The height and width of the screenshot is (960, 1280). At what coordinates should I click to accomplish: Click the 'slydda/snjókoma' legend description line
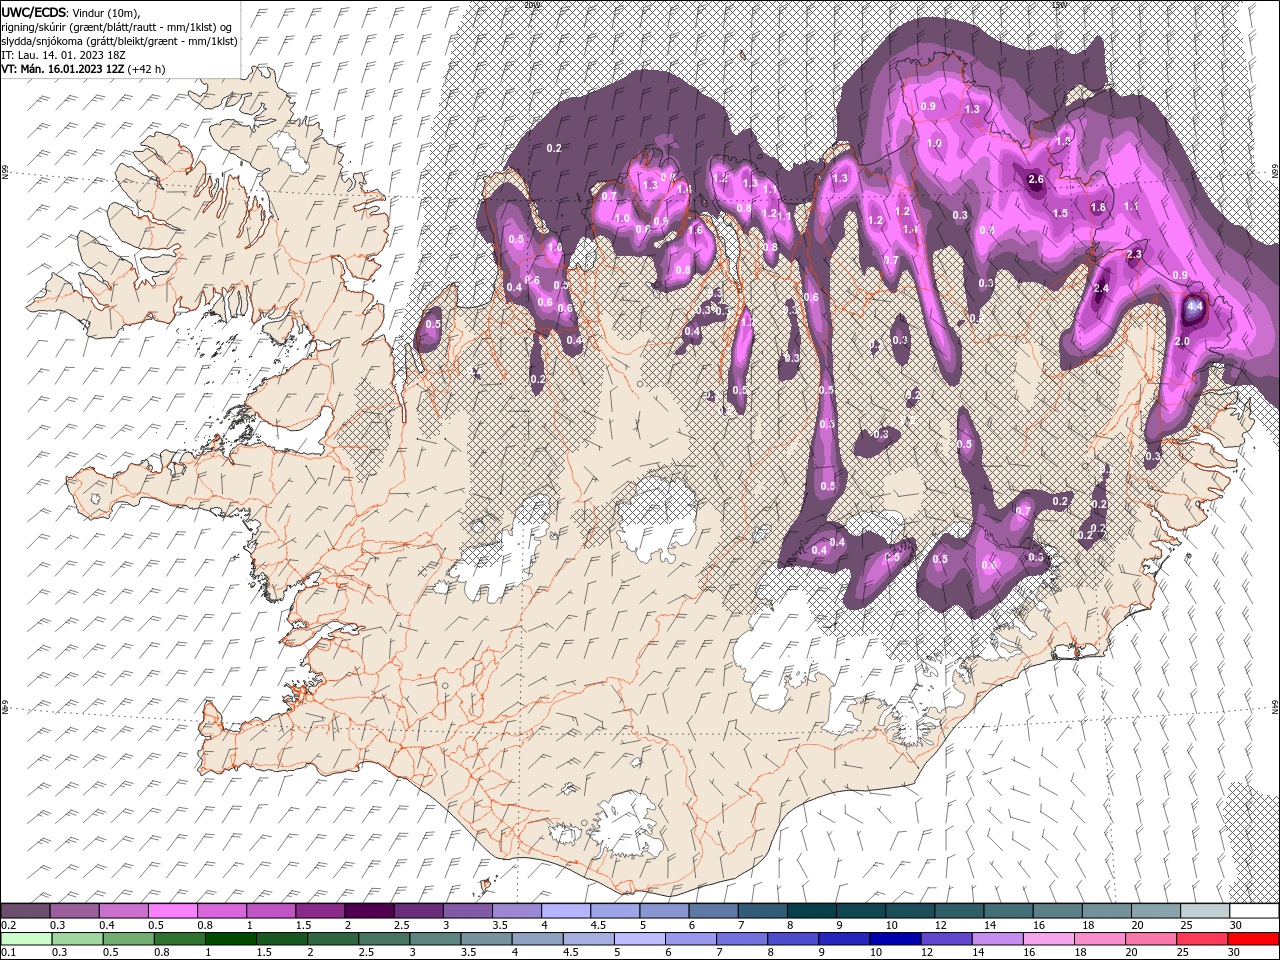coord(119,41)
